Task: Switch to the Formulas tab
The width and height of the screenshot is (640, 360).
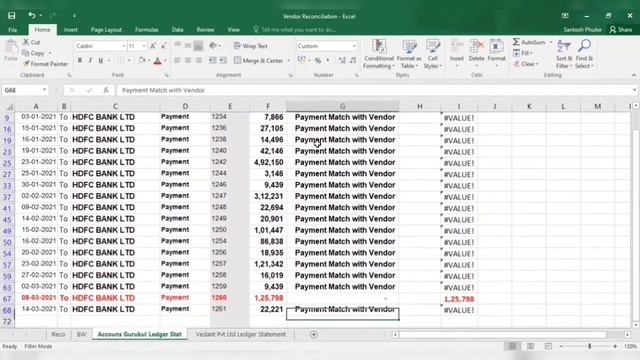Action: (147, 30)
